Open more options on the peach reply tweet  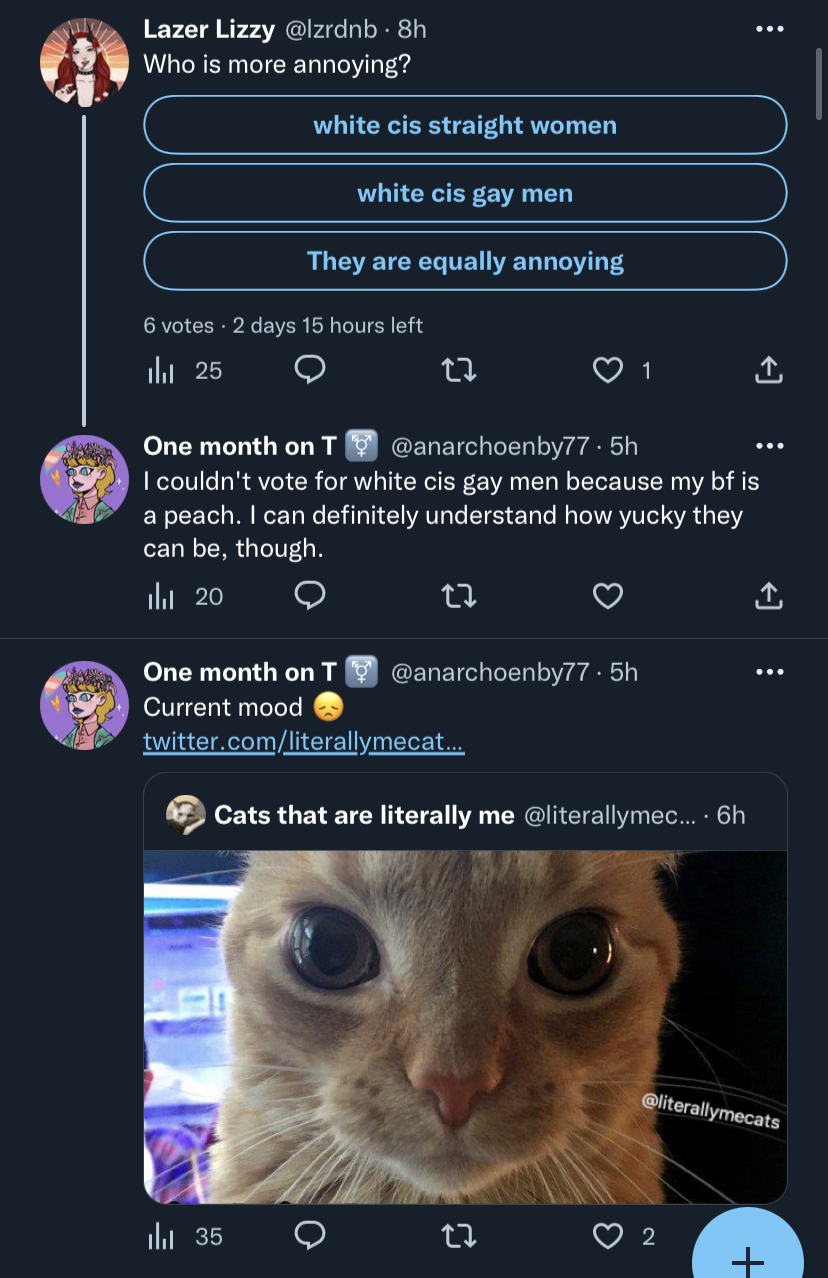click(x=770, y=446)
